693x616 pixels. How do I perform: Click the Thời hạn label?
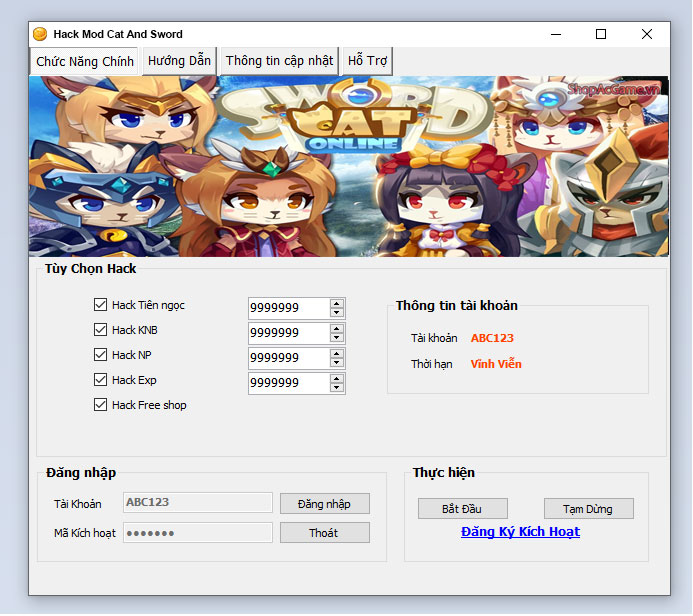click(432, 364)
